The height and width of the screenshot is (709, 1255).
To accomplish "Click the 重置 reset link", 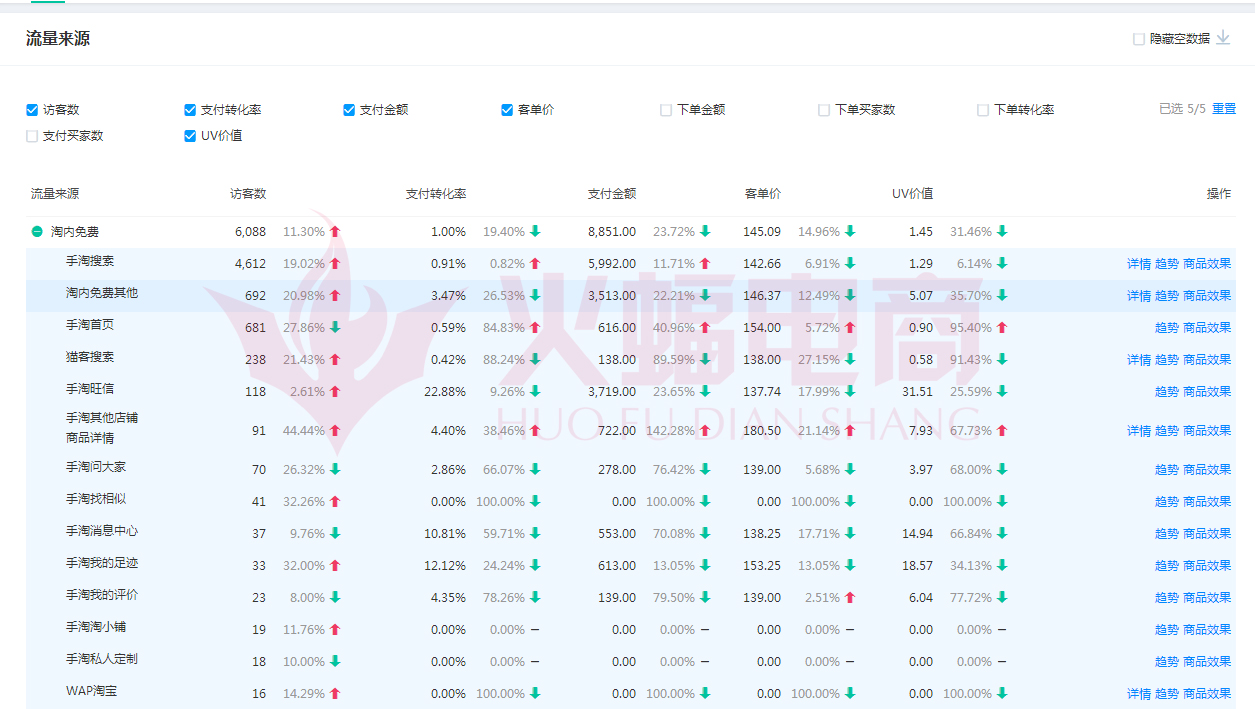I will 1224,109.
